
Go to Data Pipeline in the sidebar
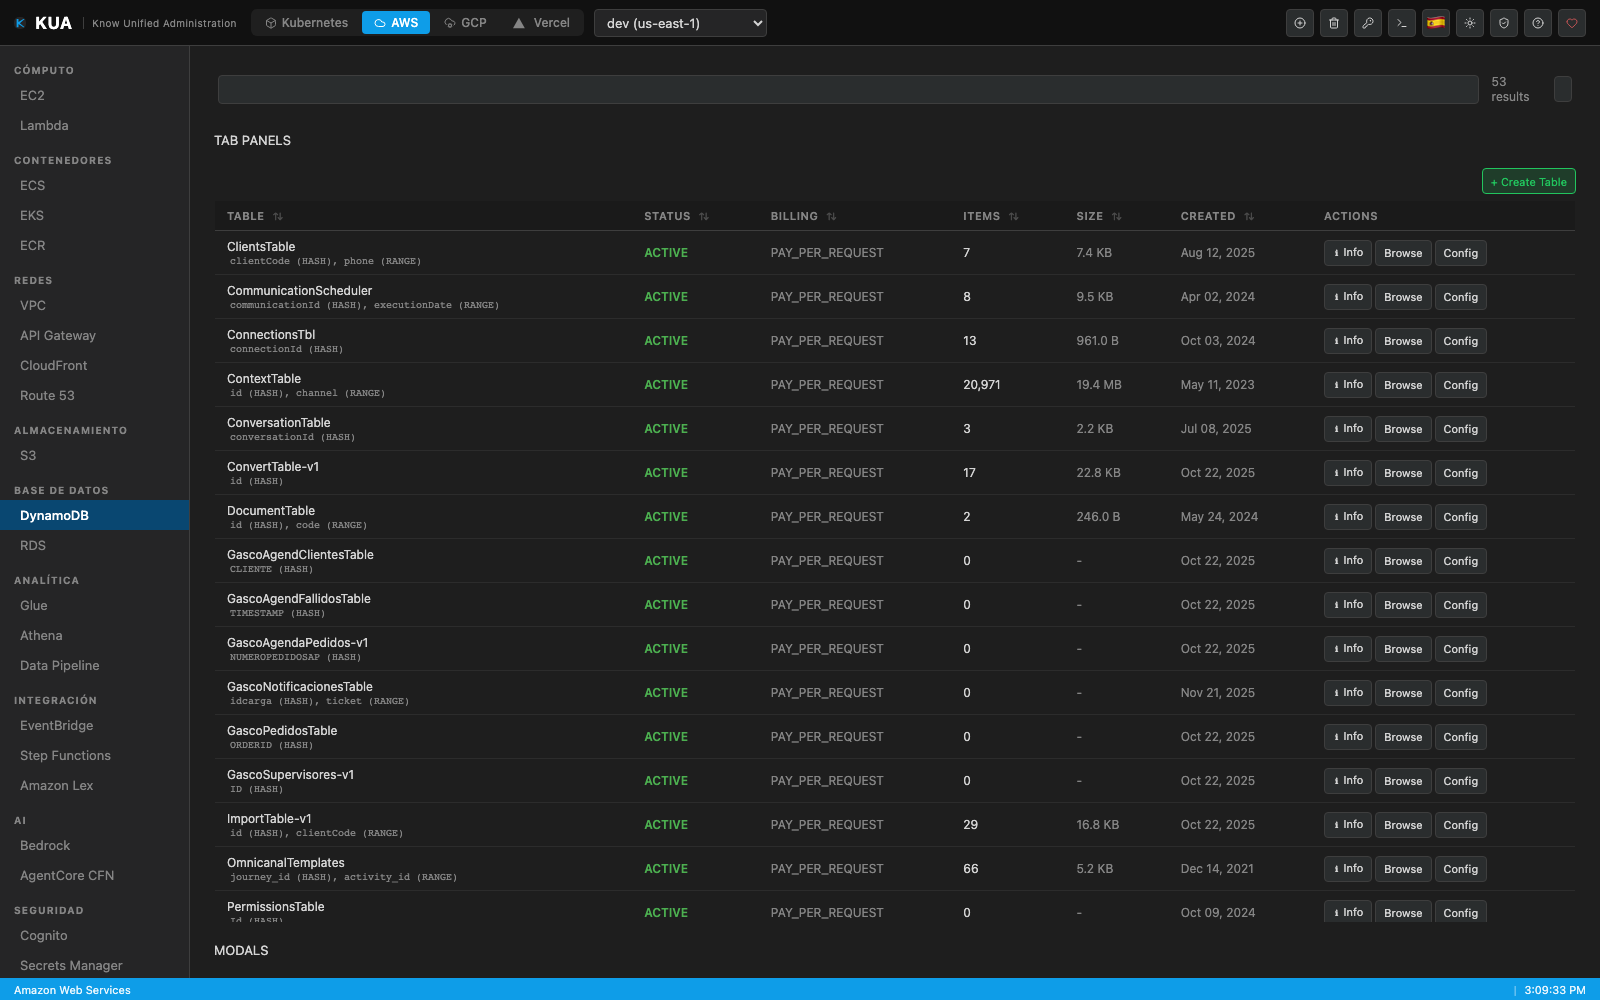(x=94, y=666)
